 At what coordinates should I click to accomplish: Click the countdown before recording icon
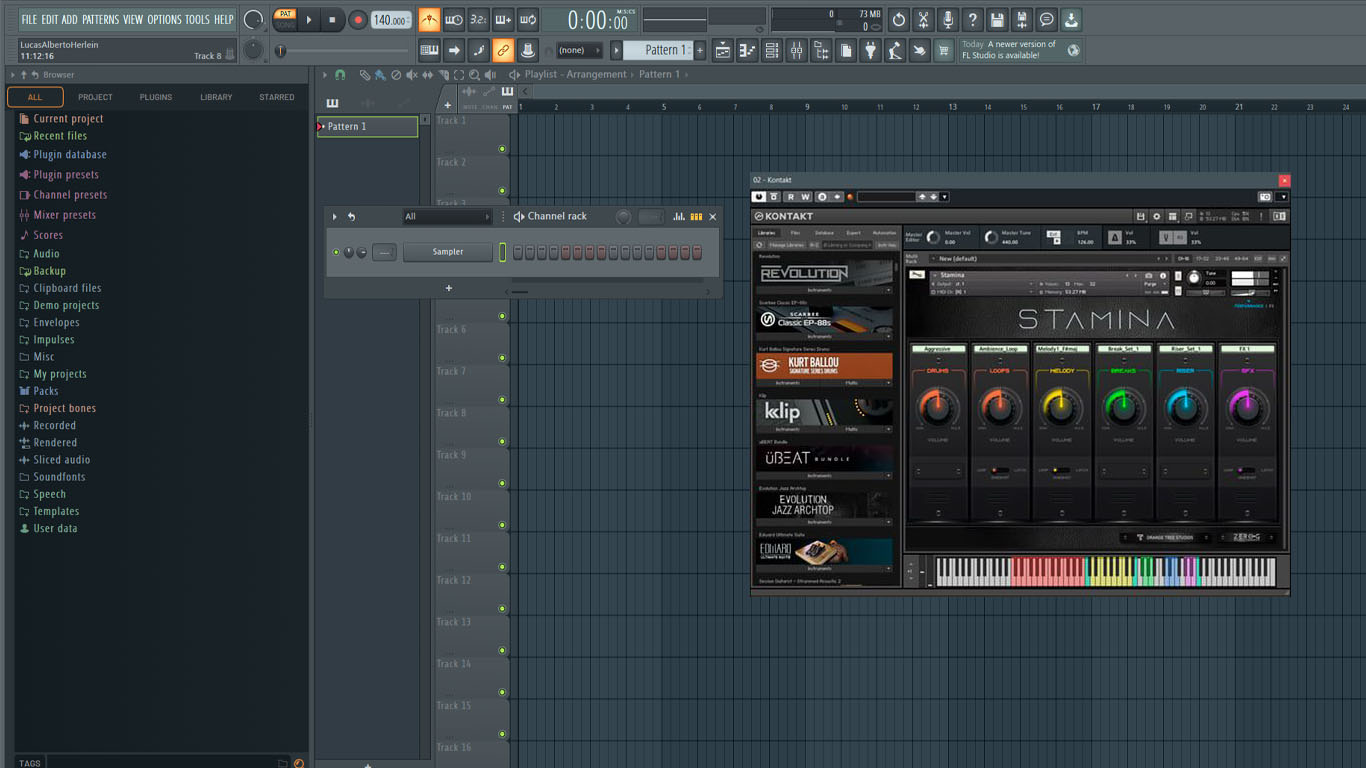point(479,19)
